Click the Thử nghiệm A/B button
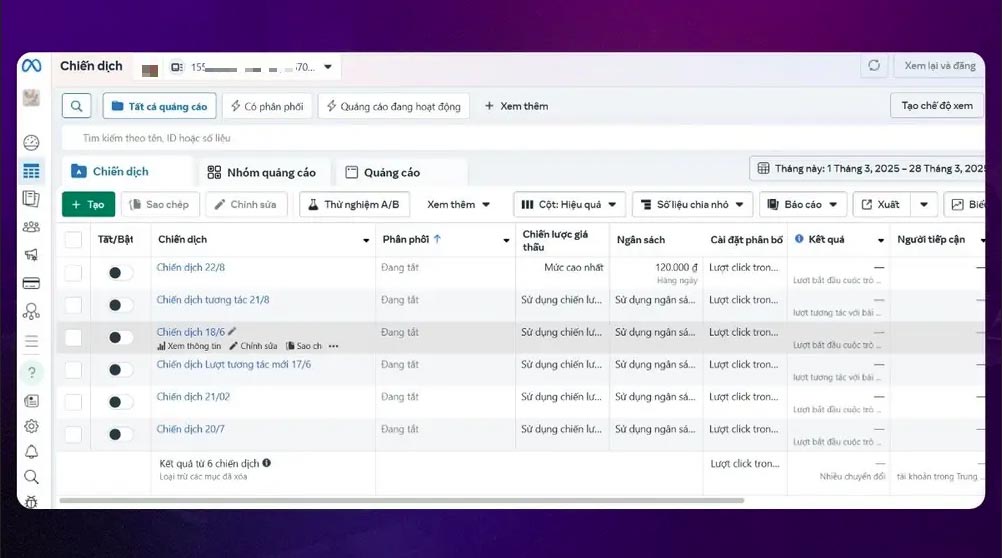Screen dimensions: 1002x558 (x=354, y=205)
